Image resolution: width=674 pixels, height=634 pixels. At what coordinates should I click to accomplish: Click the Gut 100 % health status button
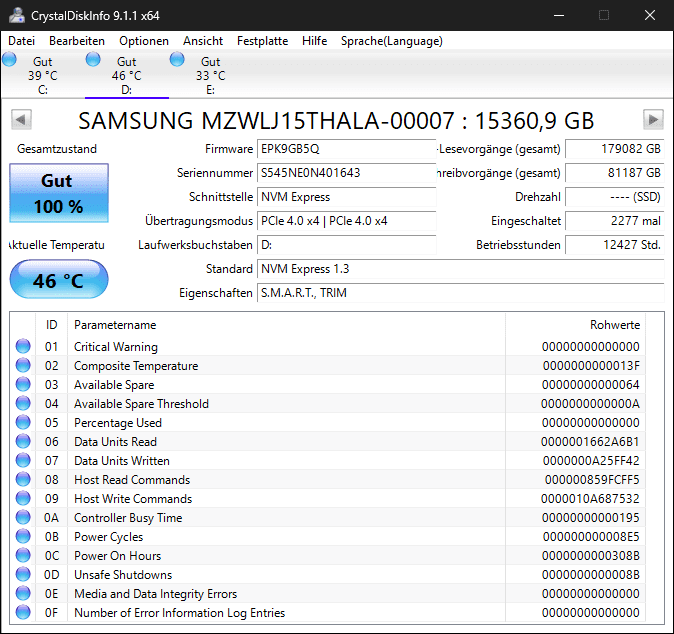click(x=59, y=193)
